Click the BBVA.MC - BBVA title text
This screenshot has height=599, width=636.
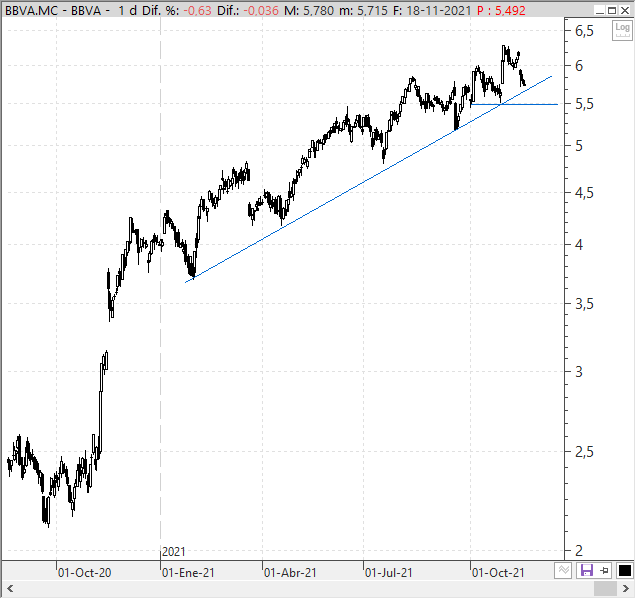(53, 10)
